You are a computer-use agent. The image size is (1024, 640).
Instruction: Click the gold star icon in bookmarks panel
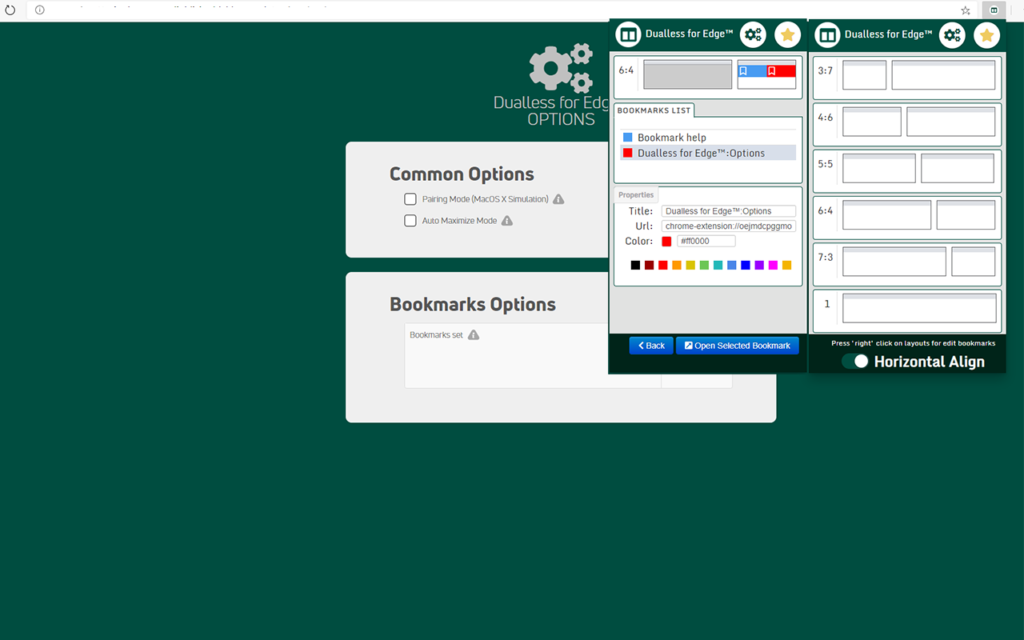pos(788,35)
